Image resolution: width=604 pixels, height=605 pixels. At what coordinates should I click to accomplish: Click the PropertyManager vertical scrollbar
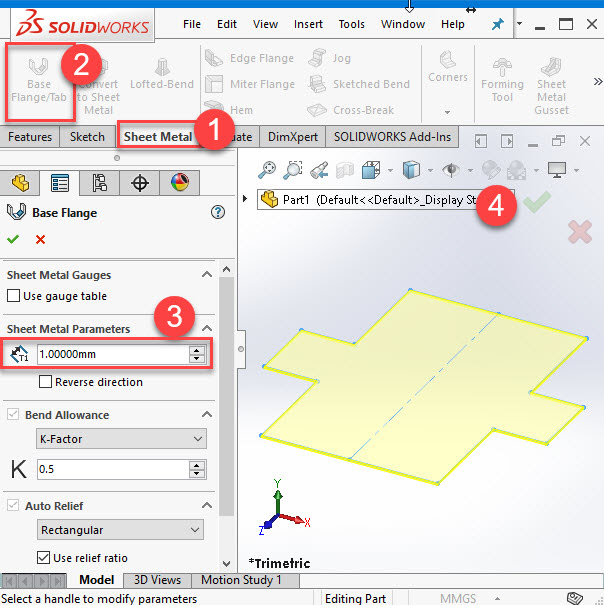click(x=227, y=397)
